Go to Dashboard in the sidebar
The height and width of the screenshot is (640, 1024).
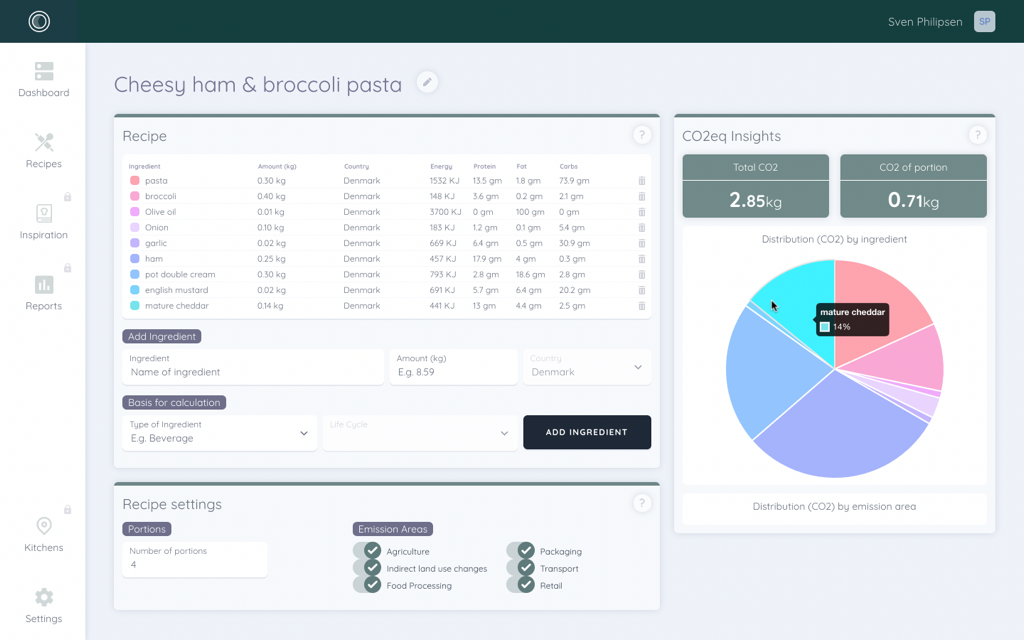pyautogui.click(x=44, y=80)
